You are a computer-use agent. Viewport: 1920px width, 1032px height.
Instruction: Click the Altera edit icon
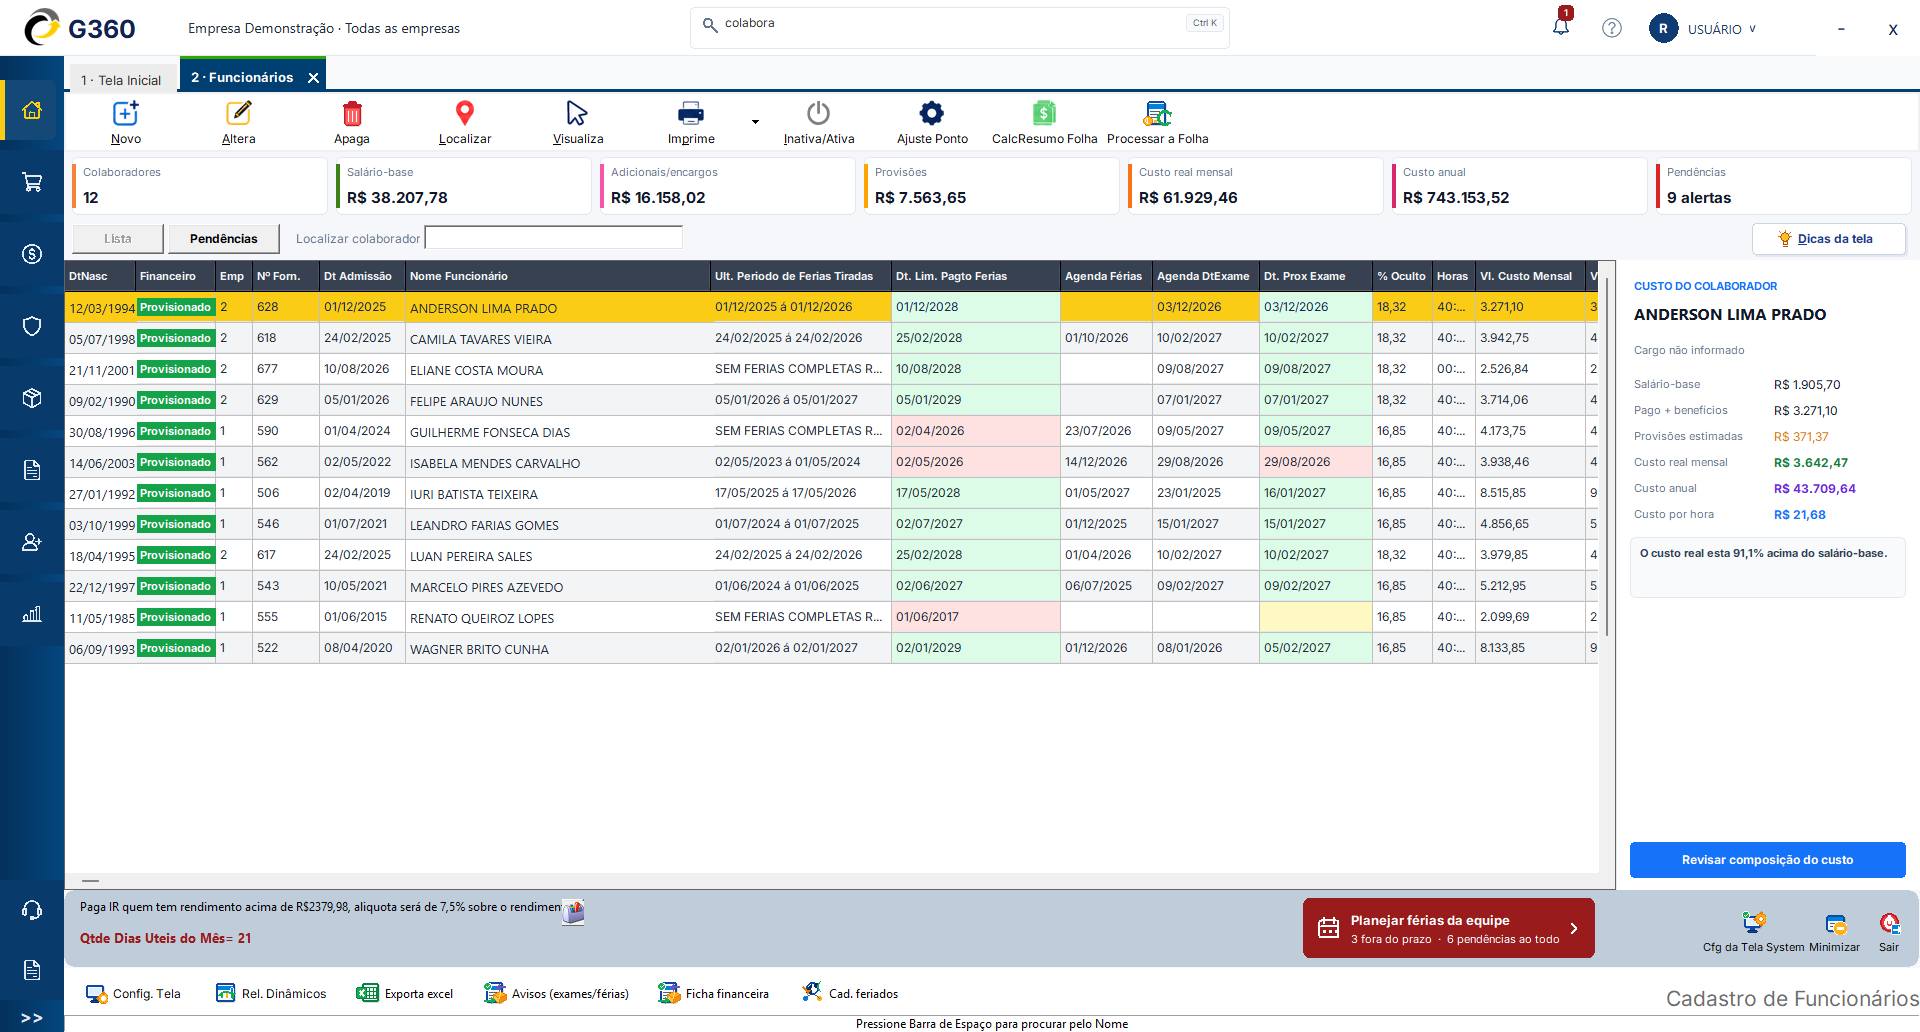point(239,113)
